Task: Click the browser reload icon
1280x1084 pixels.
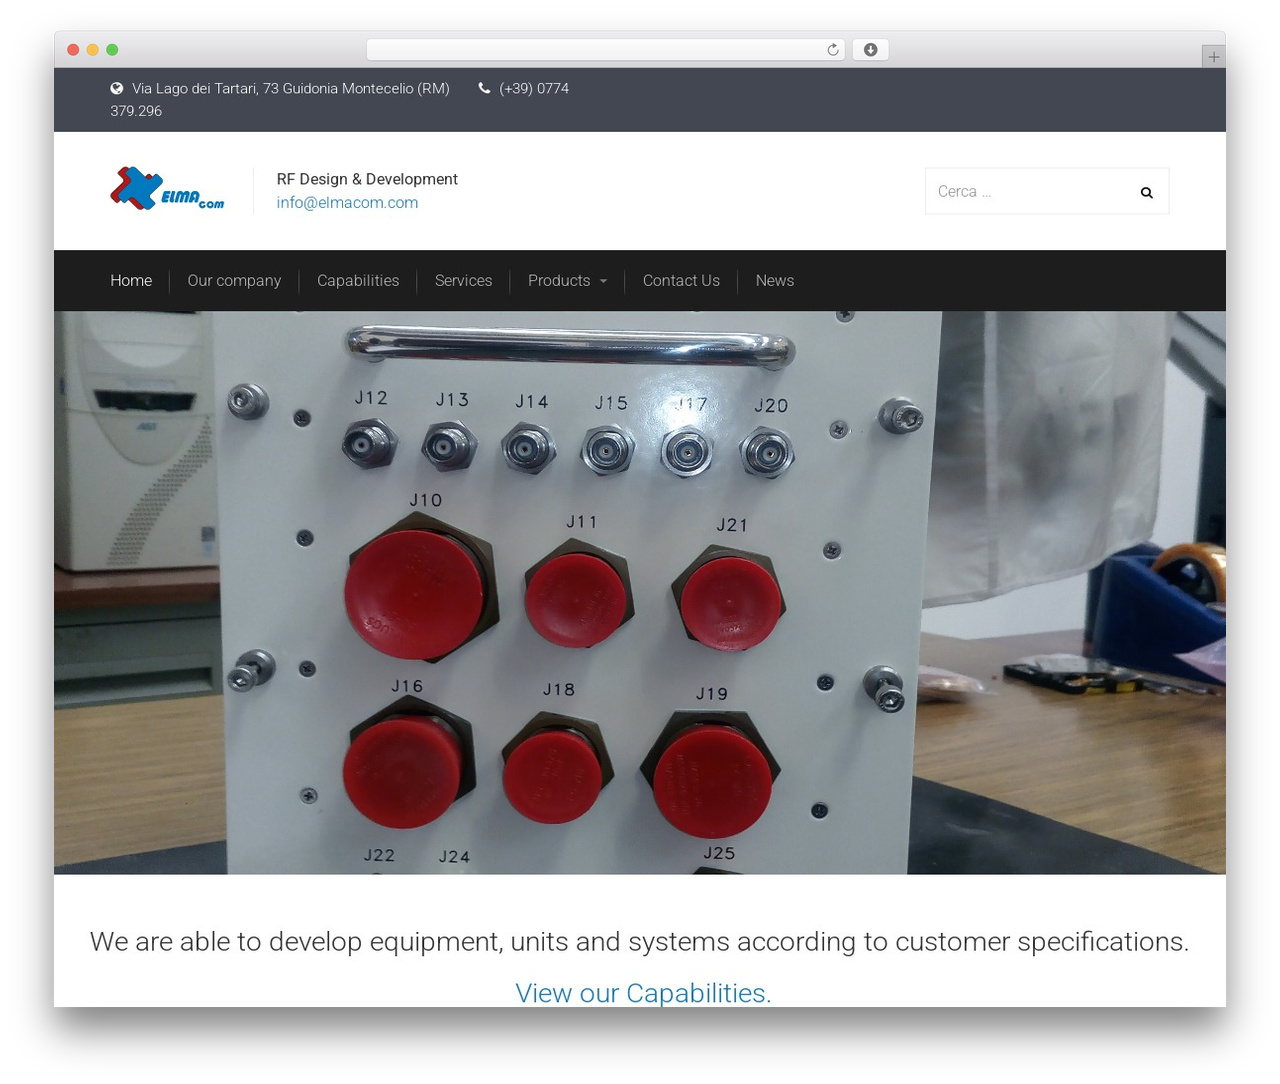Action: tap(832, 50)
